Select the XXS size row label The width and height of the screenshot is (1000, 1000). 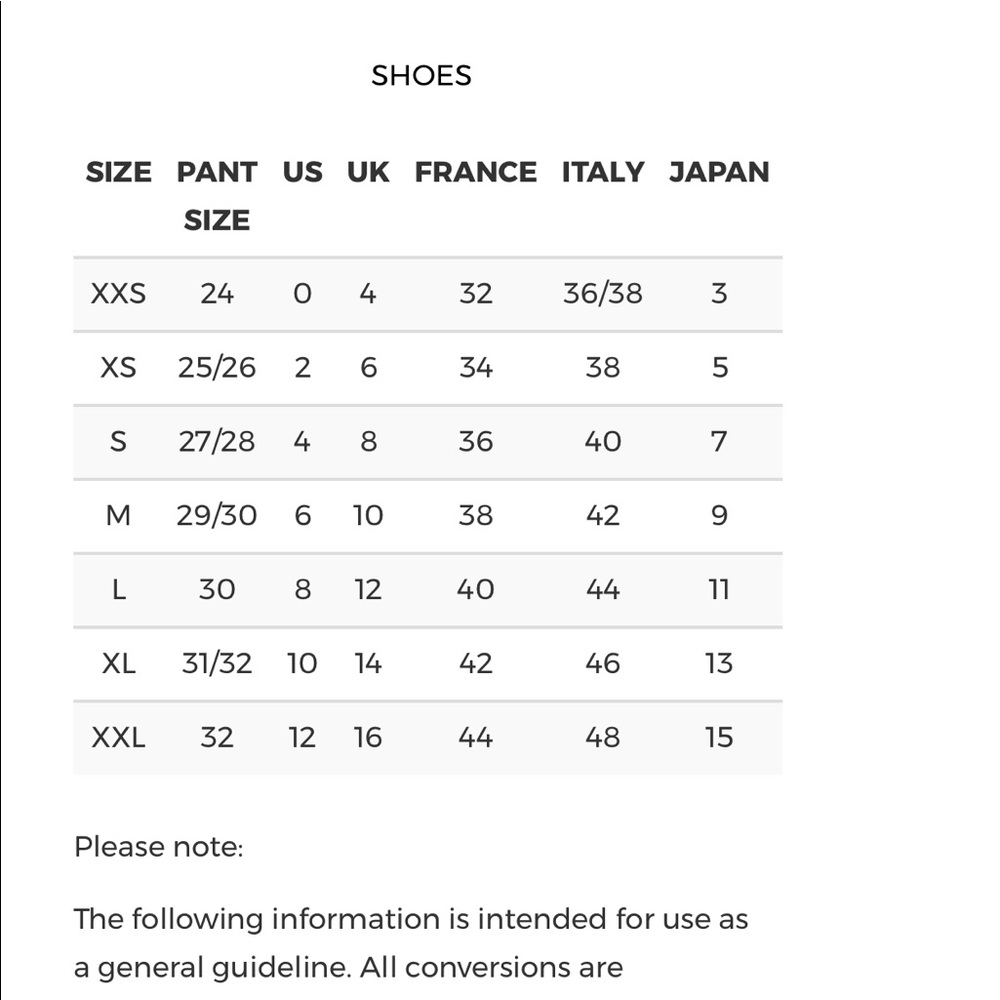119,294
